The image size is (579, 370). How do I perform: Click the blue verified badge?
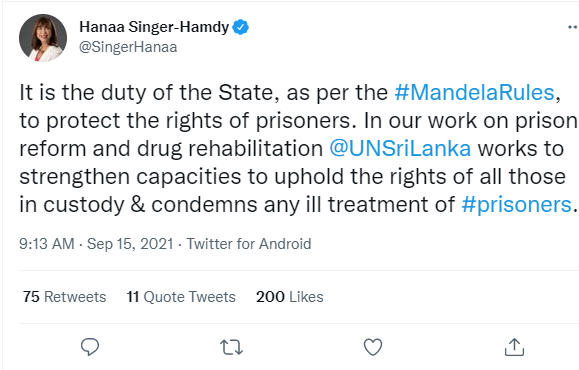coord(240,27)
